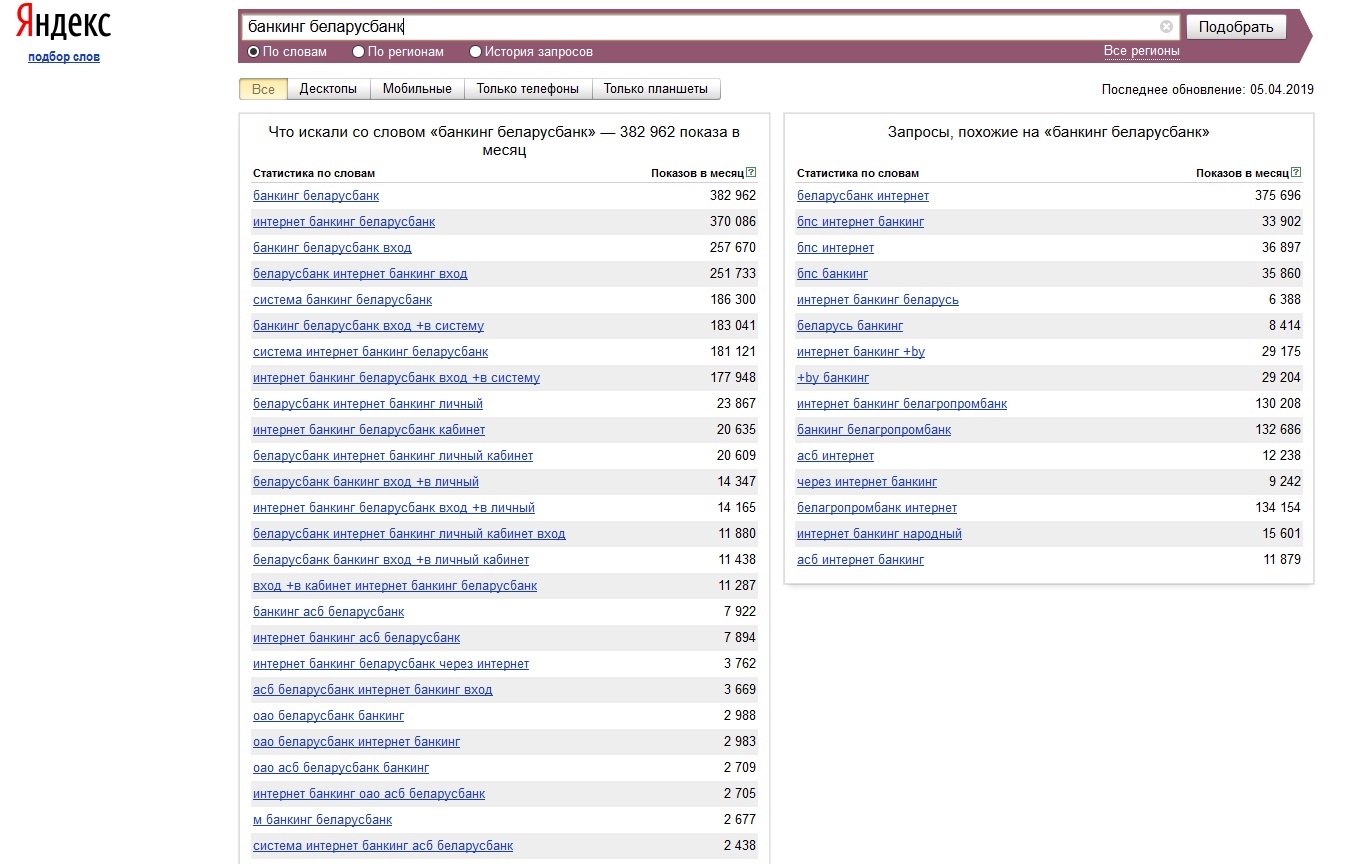Open similar query 'белагропромбанк интернет'
The width and height of the screenshot is (1350, 864).
(x=877, y=508)
